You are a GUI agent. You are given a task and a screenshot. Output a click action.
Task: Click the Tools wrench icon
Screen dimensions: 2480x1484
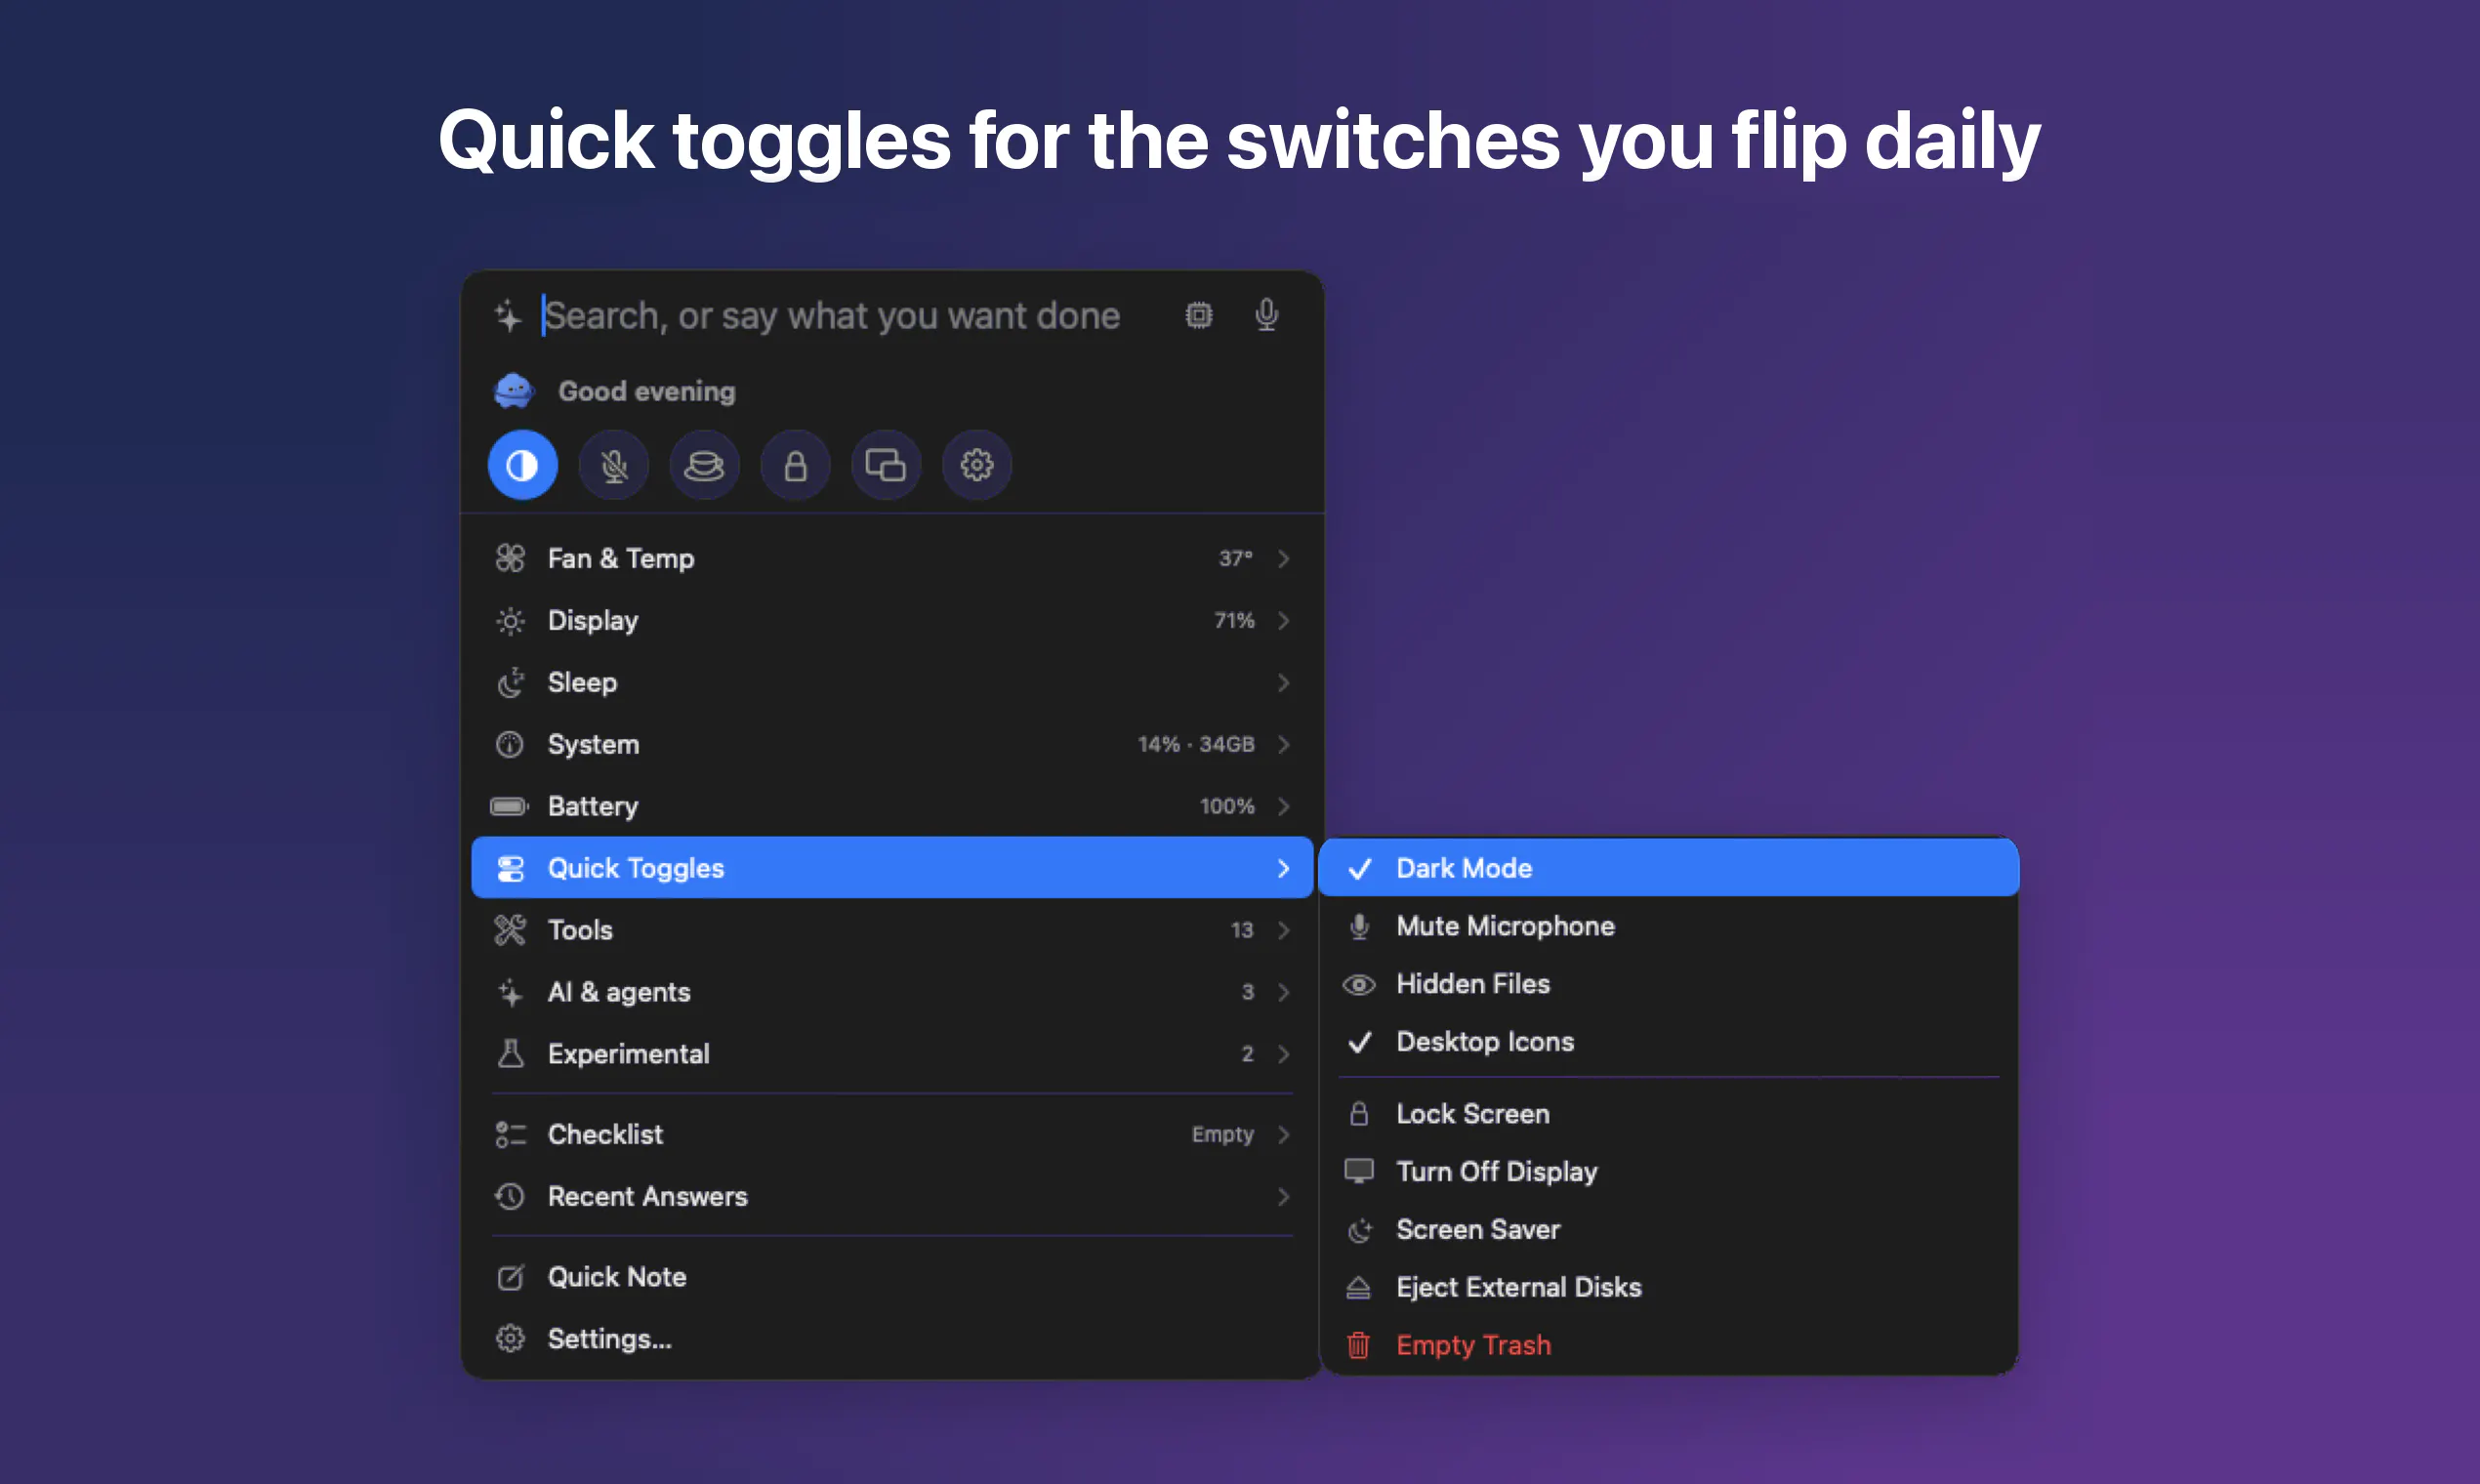(x=510, y=930)
